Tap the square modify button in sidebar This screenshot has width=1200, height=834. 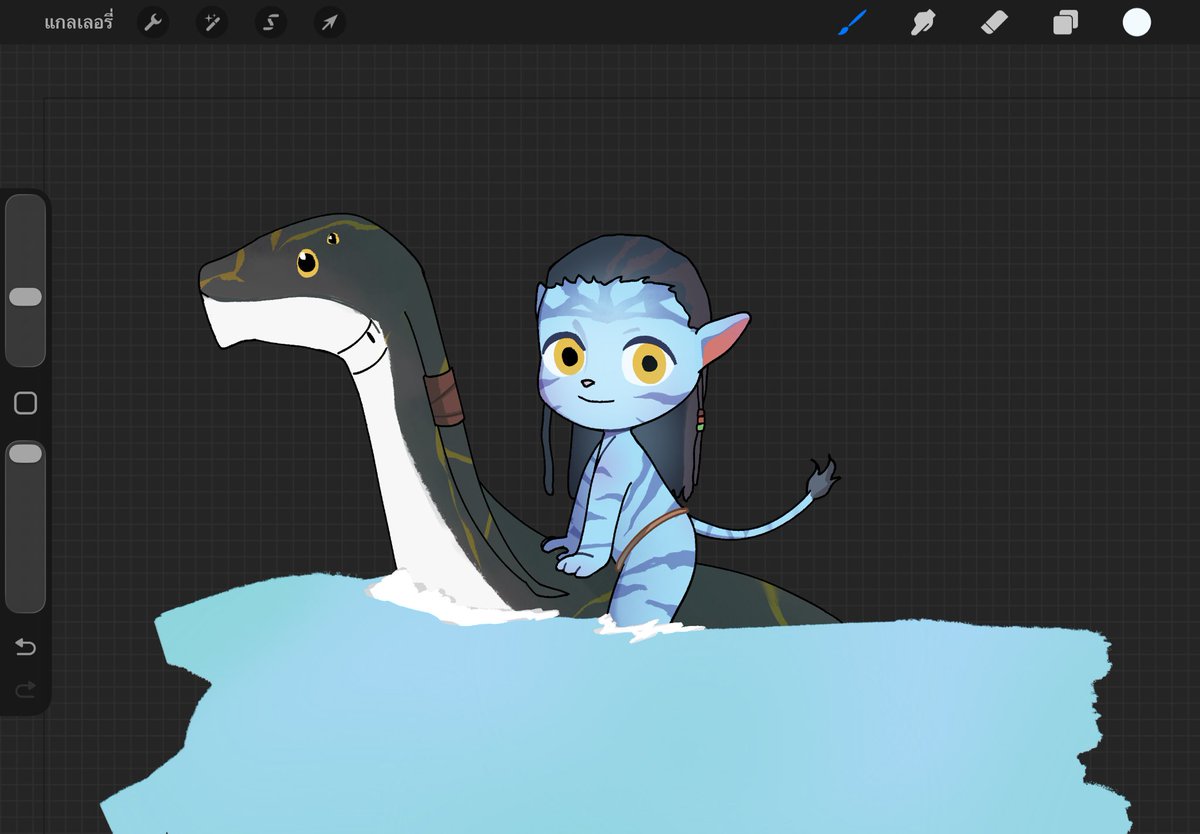[x=25, y=403]
